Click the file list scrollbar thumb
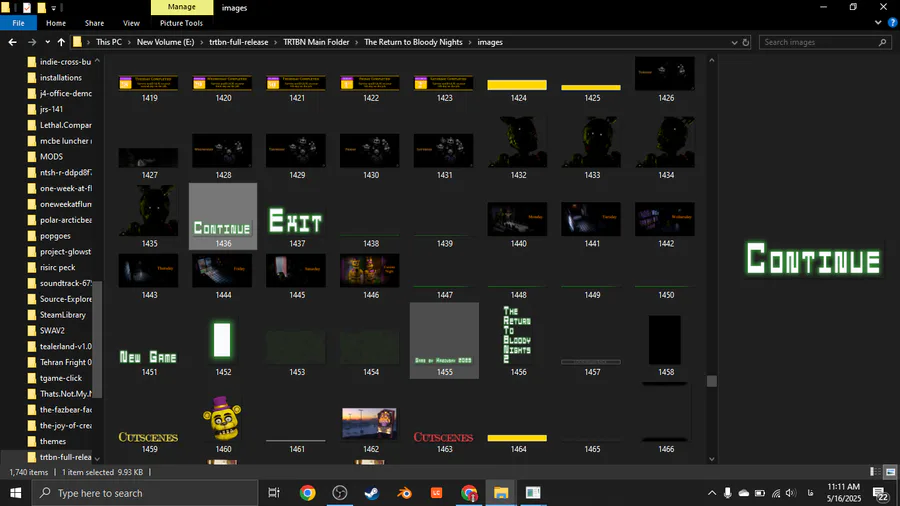900x506 pixels. (712, 381)
